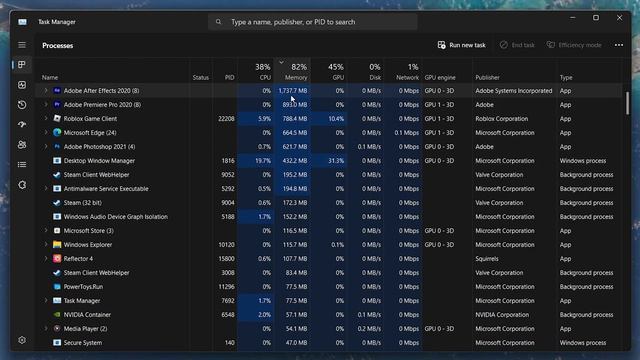Viewport: 640px width, 360px height.
Task: Sort processes by Name column
Action: [x=50, y=78]
